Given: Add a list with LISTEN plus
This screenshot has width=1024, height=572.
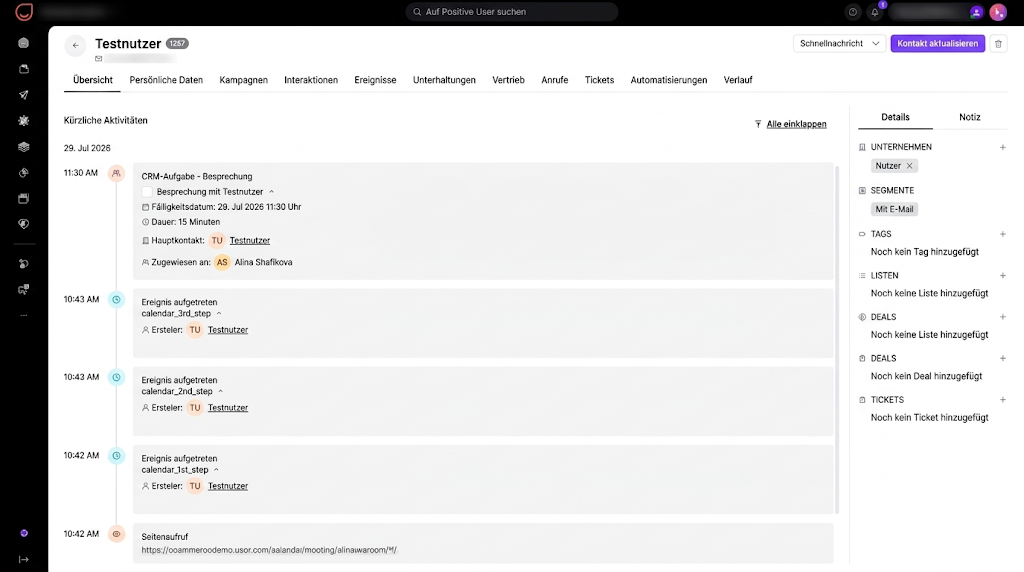Looking at the screenshot, I should click(1002, 276).
